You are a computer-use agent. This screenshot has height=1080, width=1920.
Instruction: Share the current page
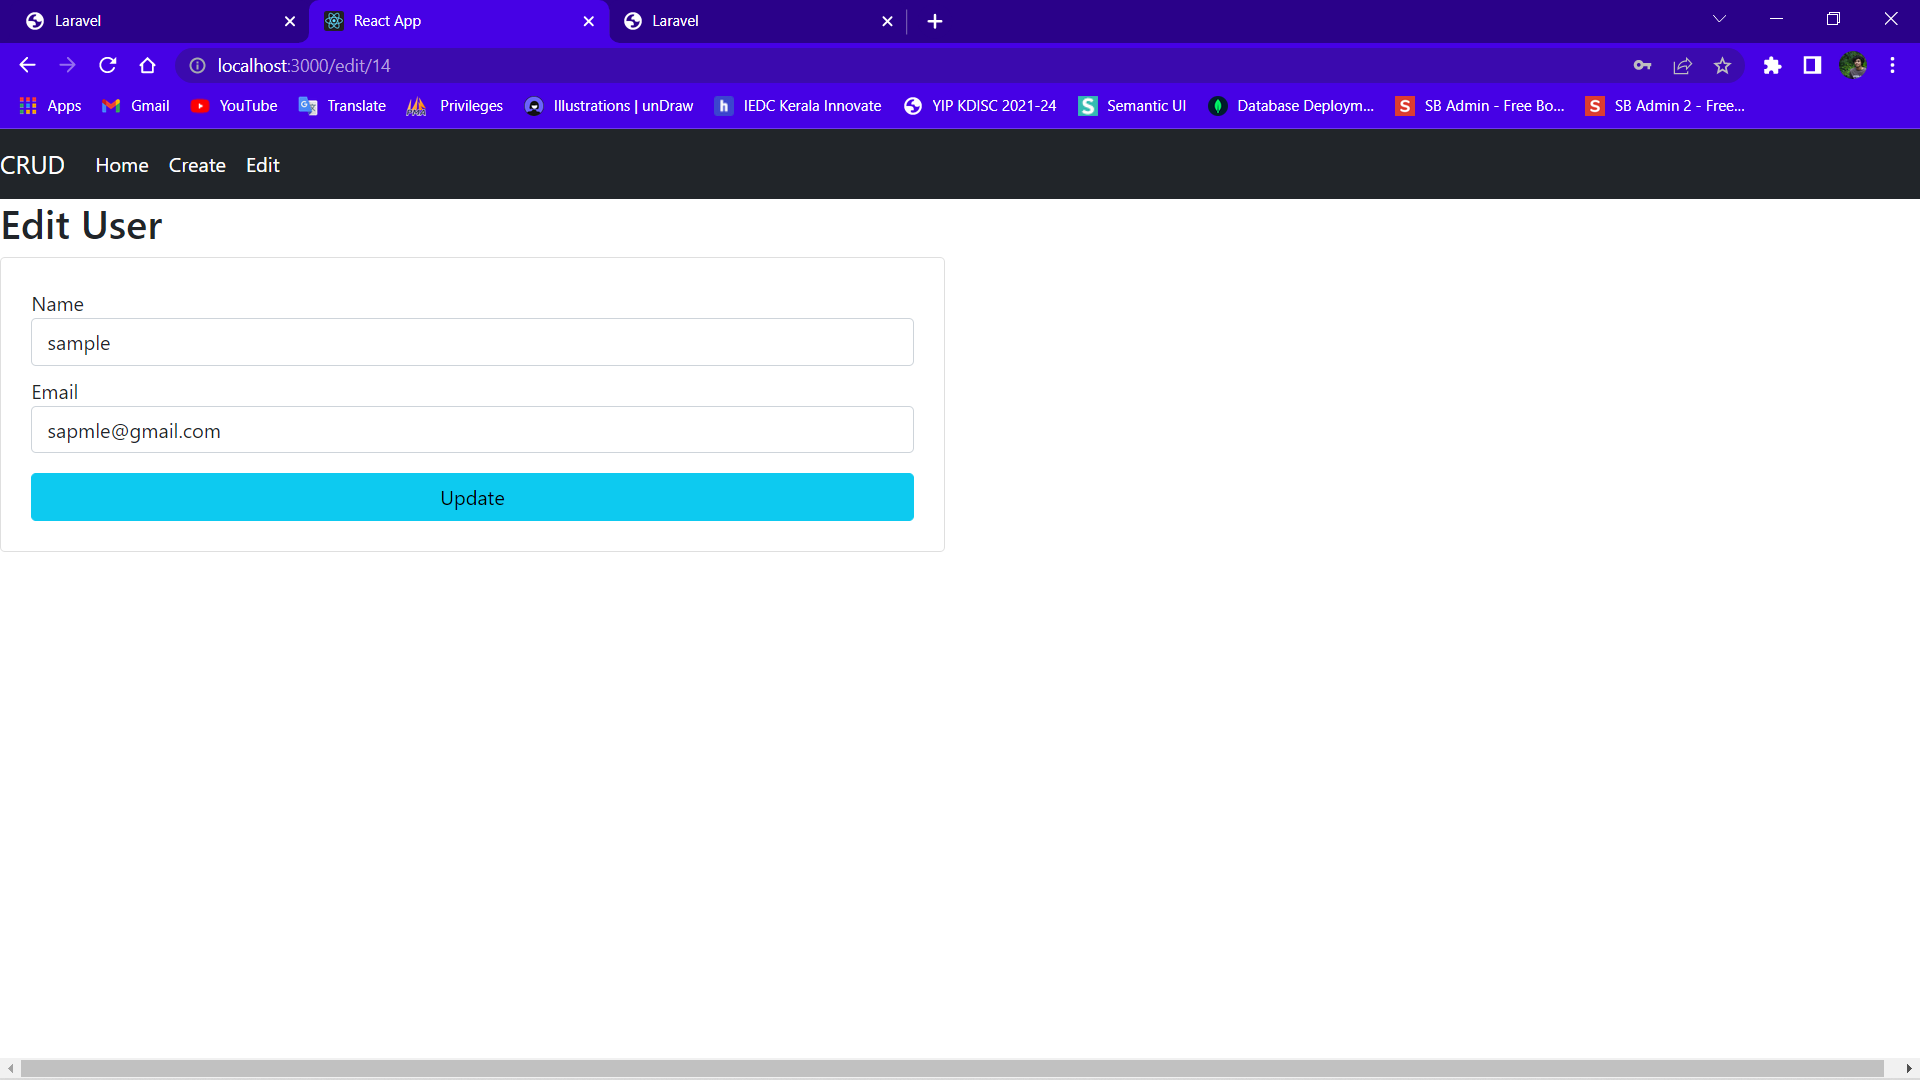(x=1682, y=65)
